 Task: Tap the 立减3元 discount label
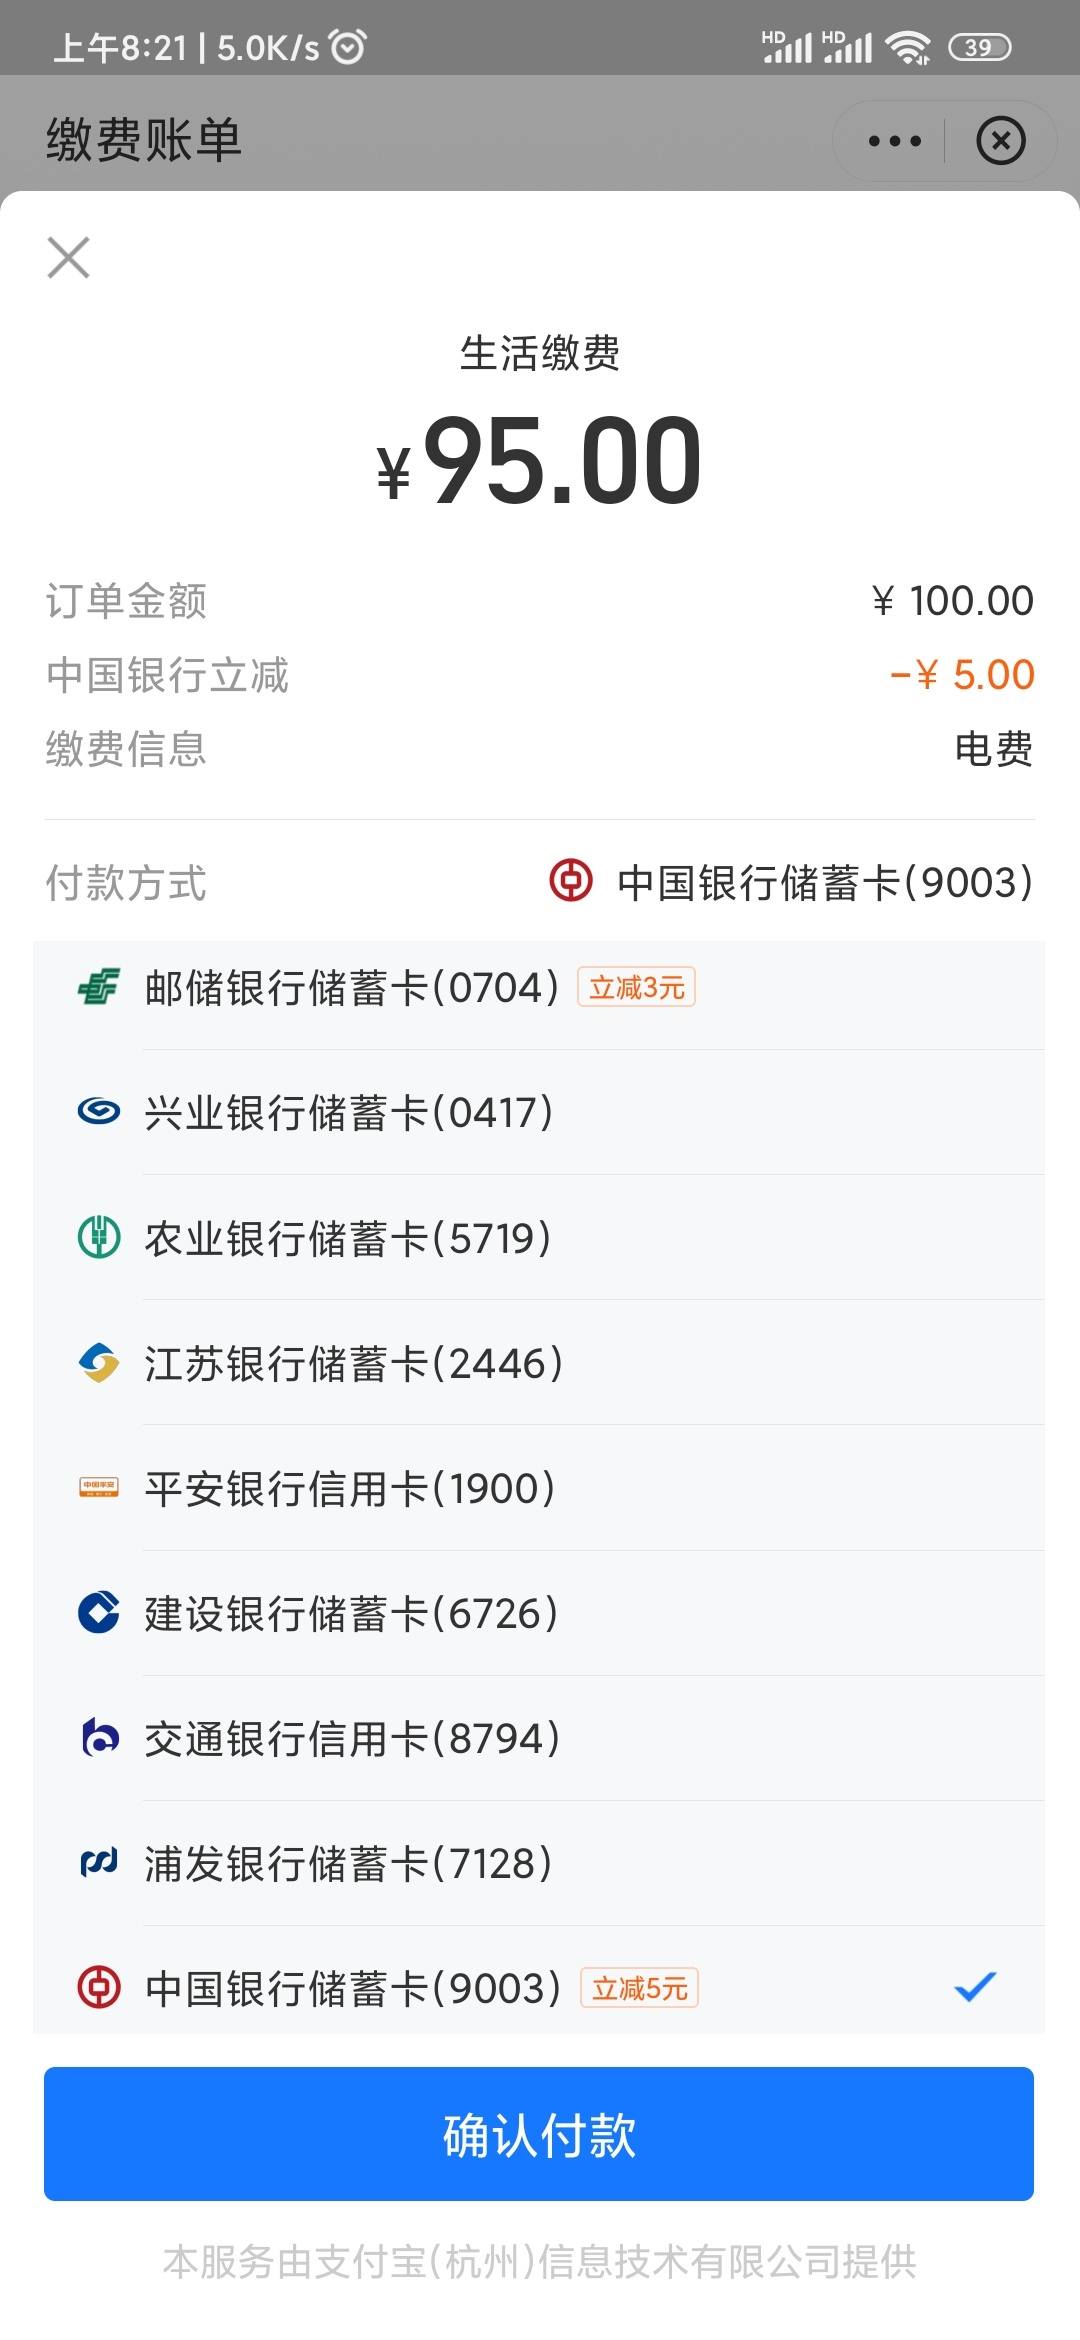pyautogui.click(x=636, y=988)
